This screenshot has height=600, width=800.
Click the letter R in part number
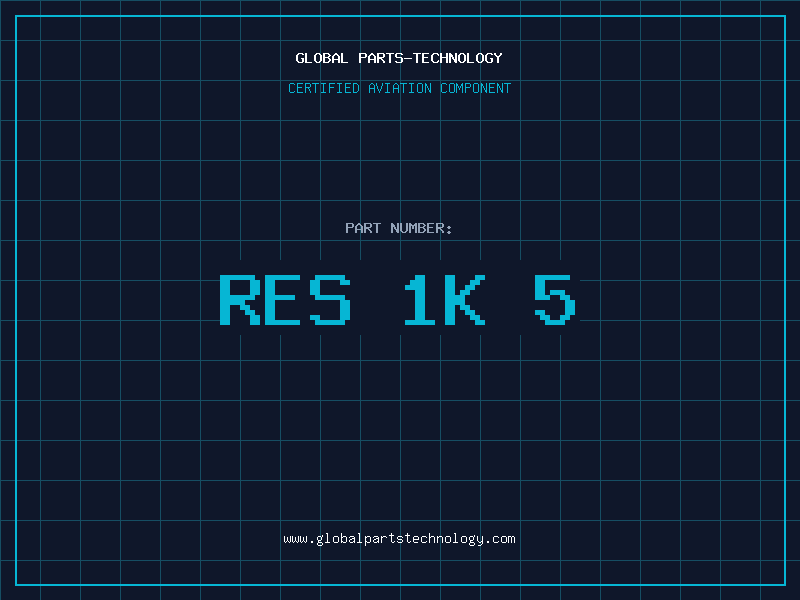click(x=239, y=300)
